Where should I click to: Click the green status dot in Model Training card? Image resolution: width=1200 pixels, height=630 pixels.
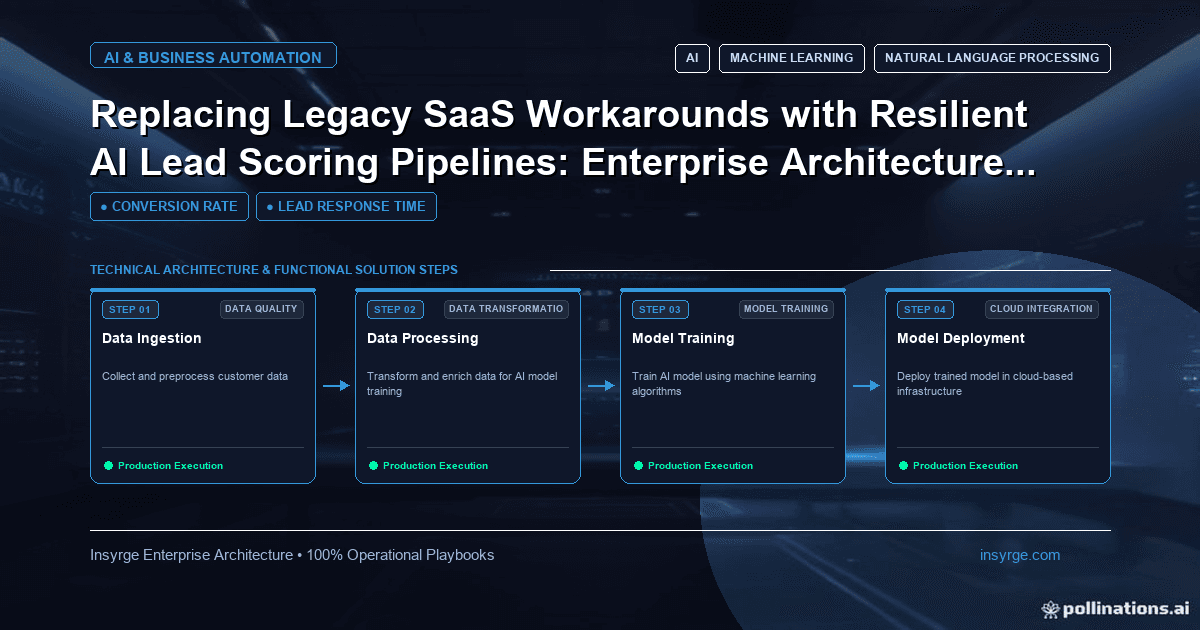tap(638, 465)
